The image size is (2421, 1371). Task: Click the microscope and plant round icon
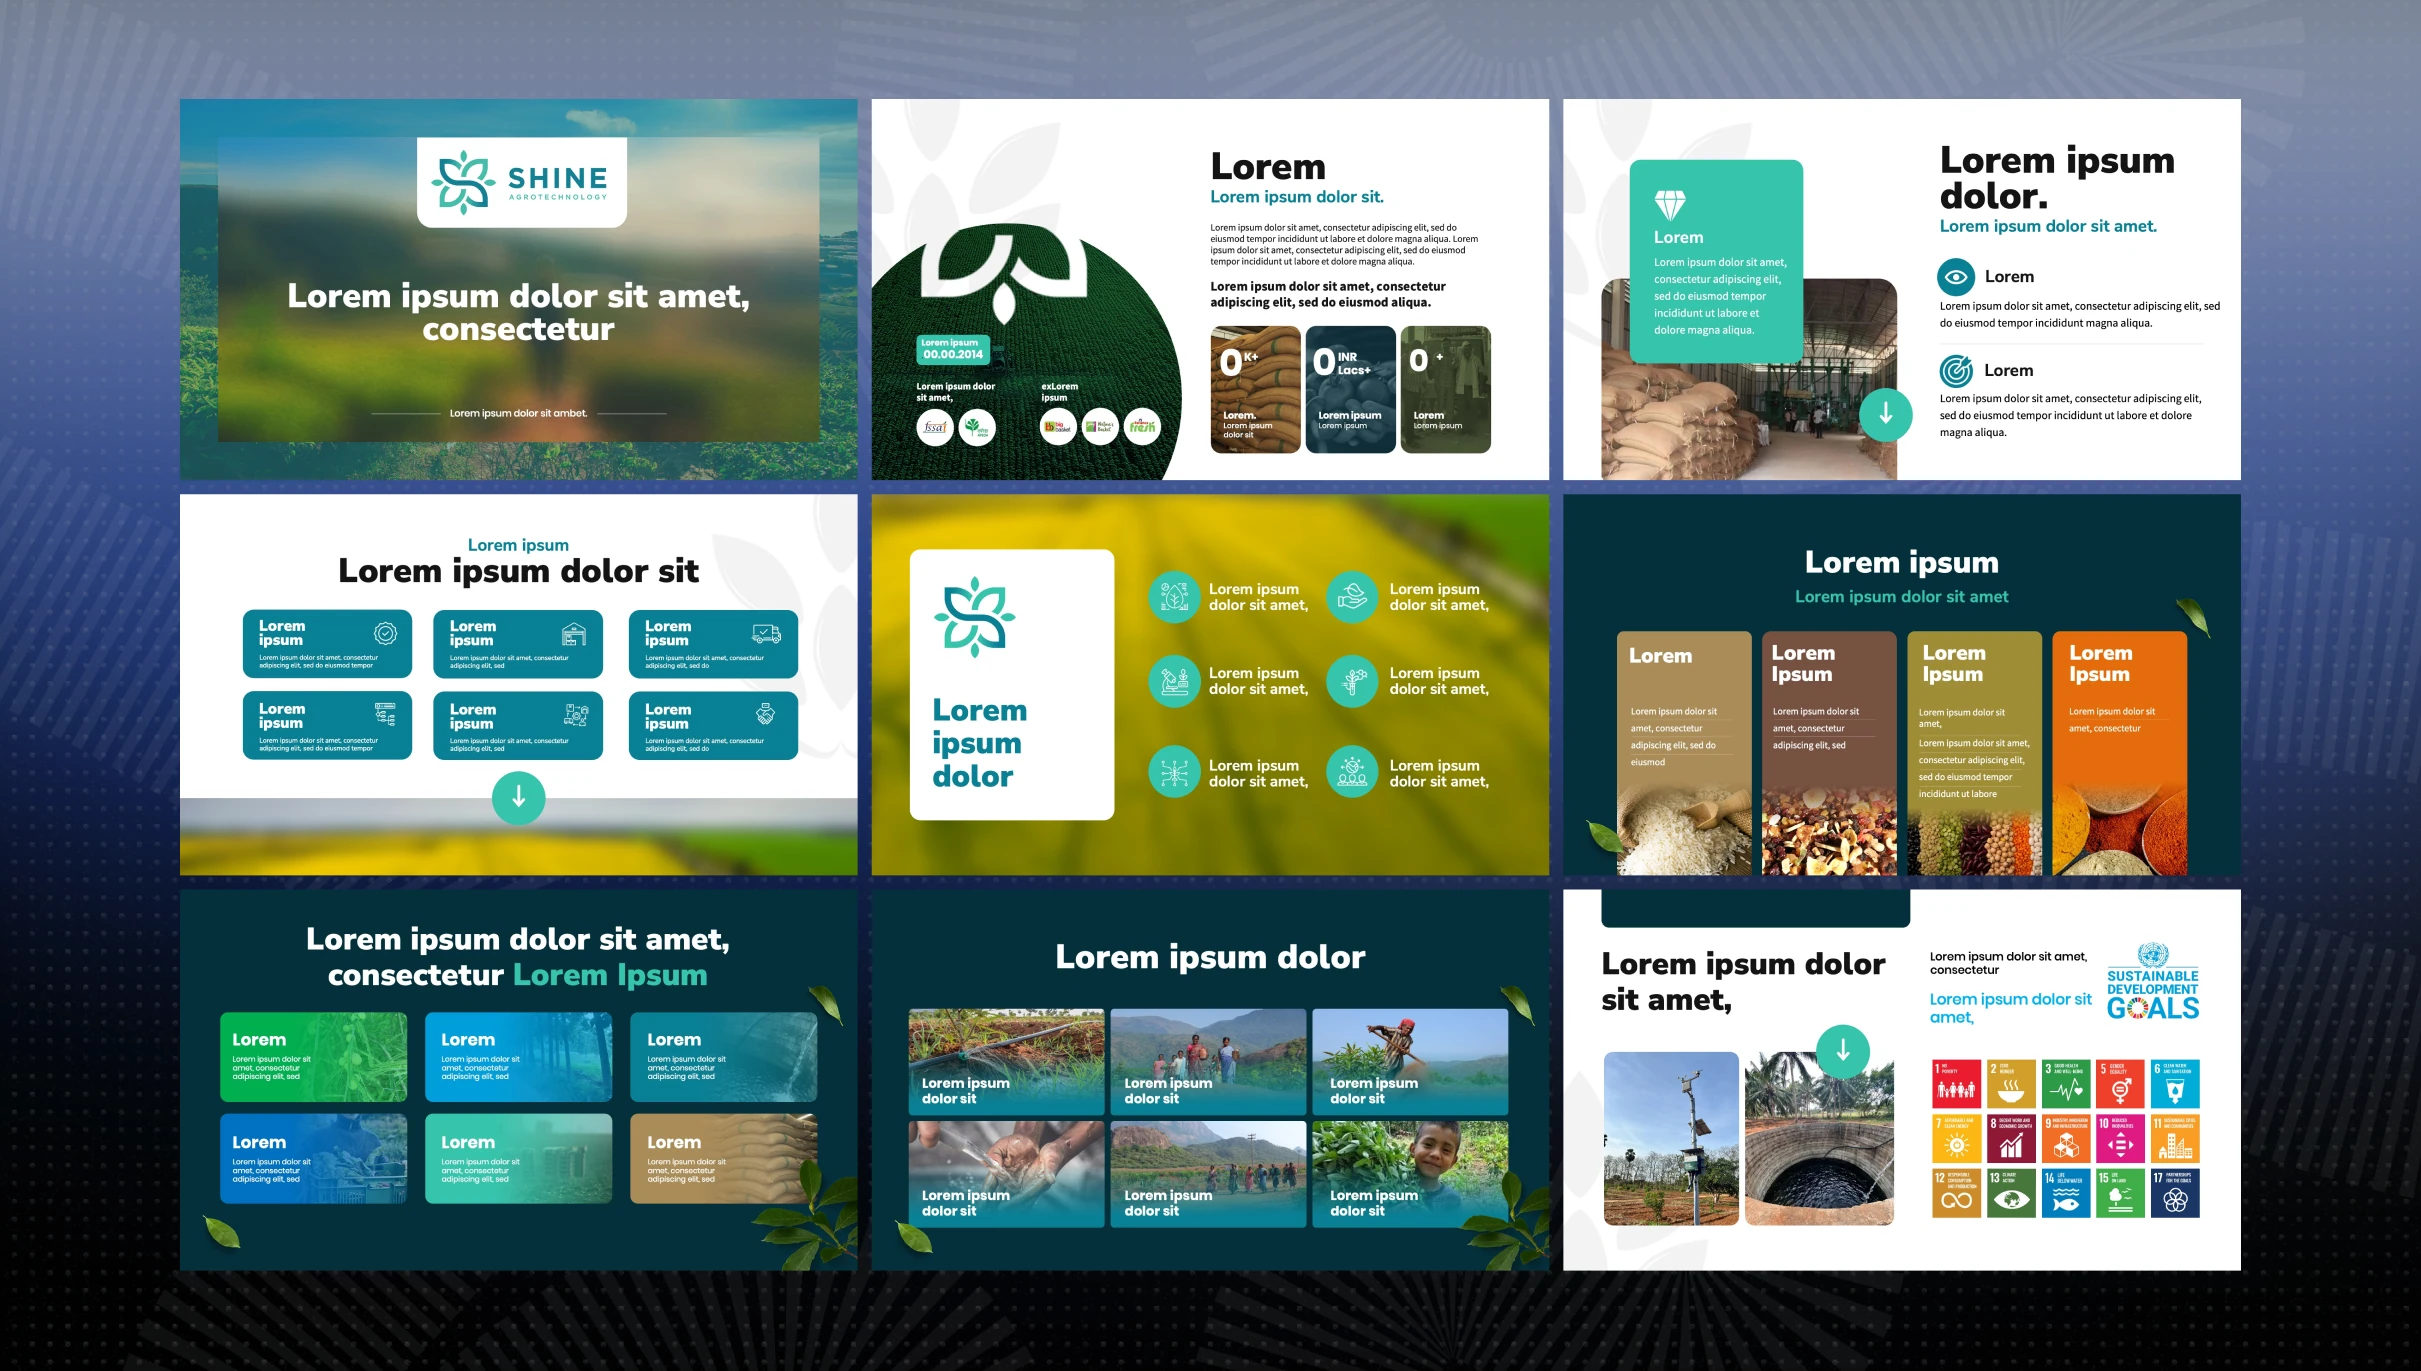[1173, 681]
